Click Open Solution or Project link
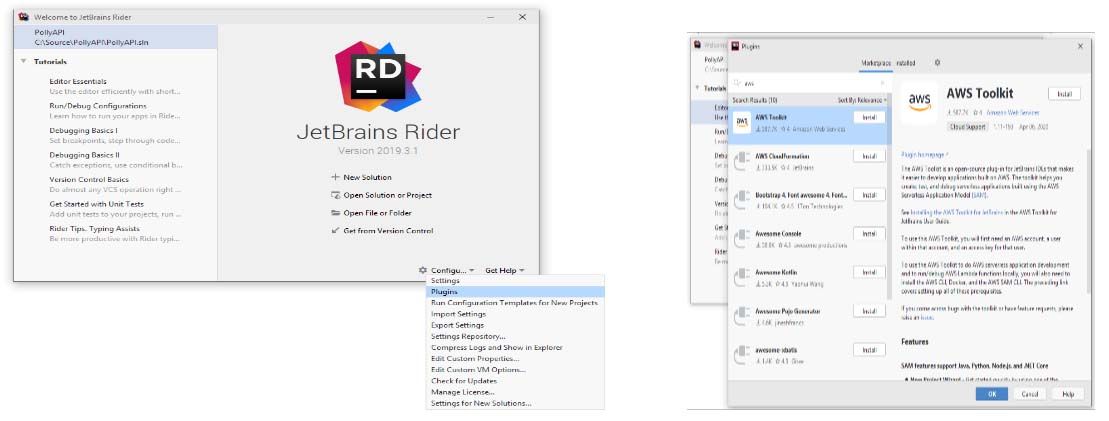 point(388,195)
